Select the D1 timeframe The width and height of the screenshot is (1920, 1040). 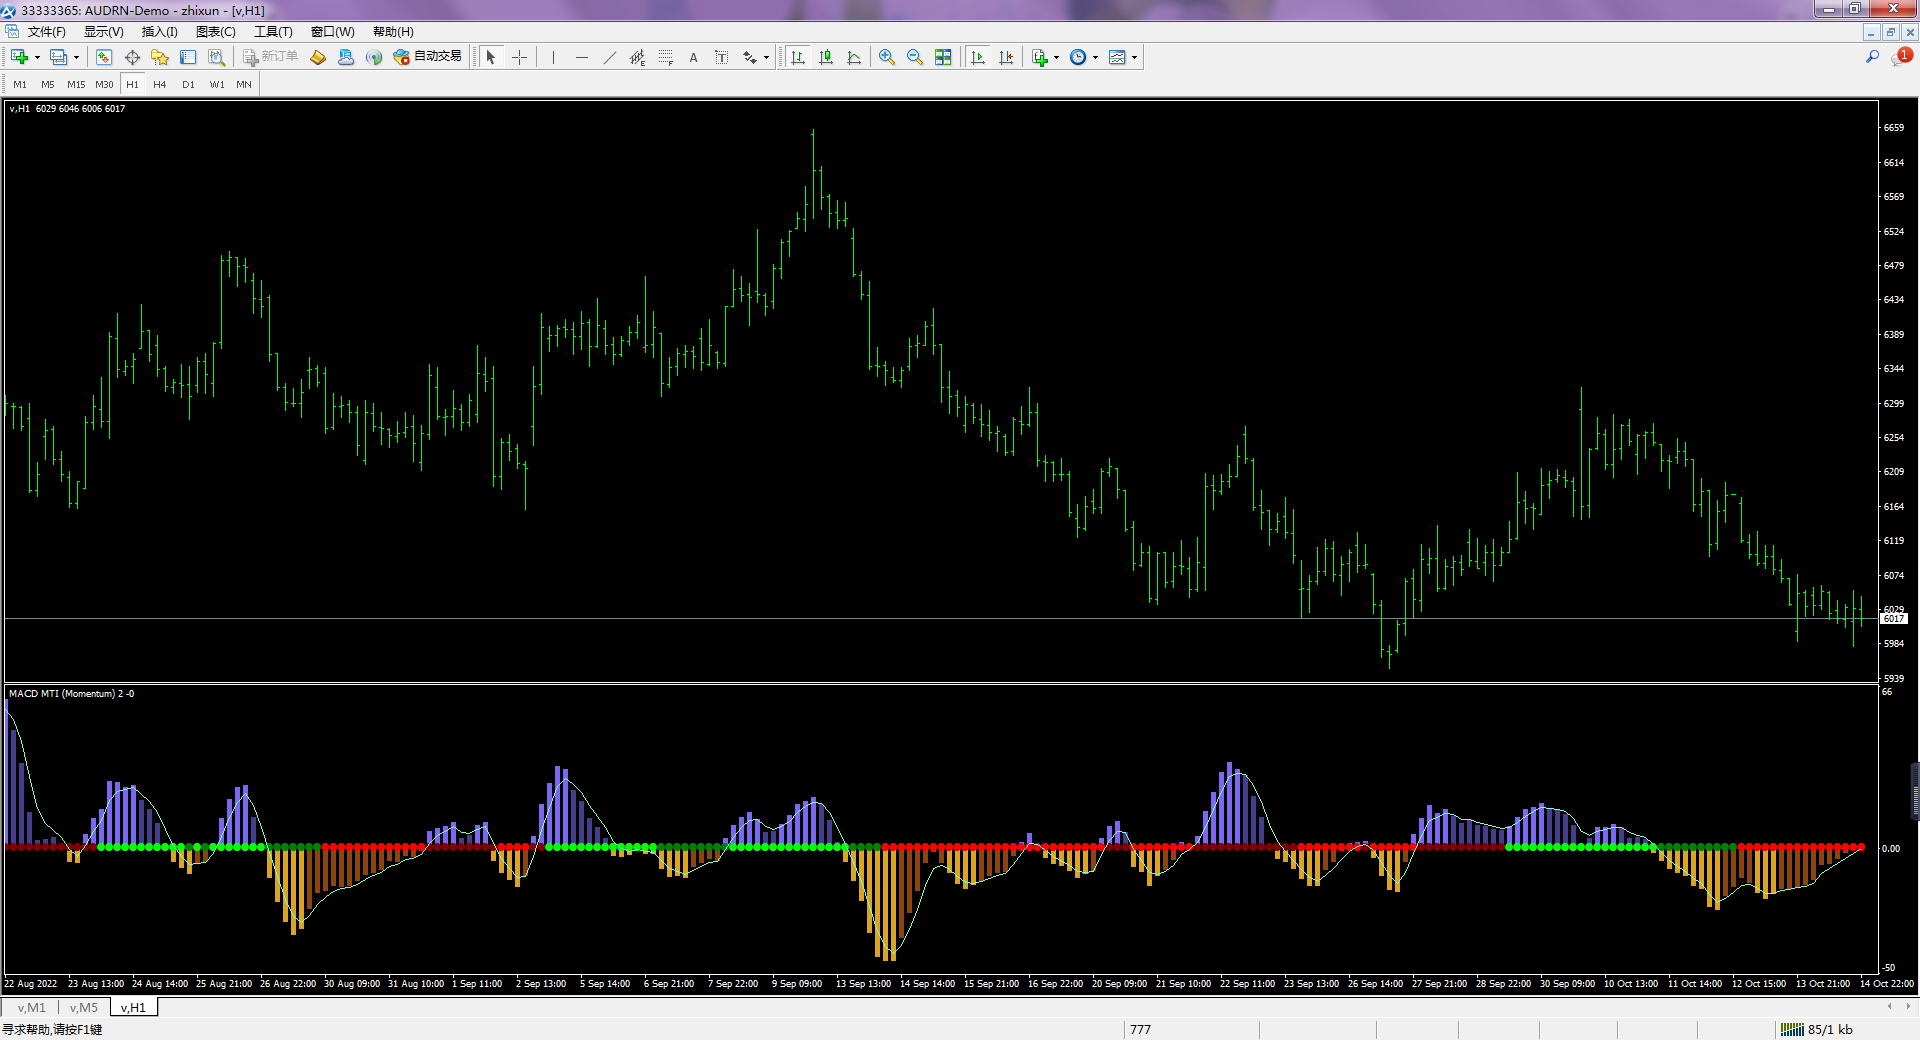coord(188,85)
